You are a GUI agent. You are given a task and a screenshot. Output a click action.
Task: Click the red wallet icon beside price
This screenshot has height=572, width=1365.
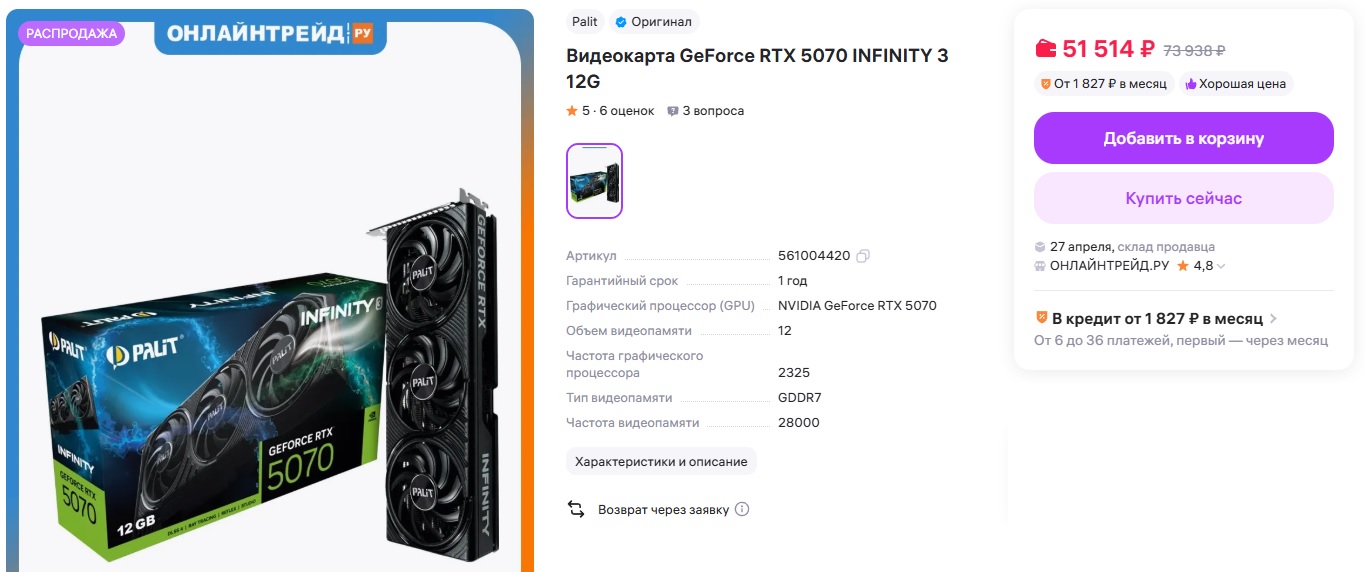(1045, 48)
